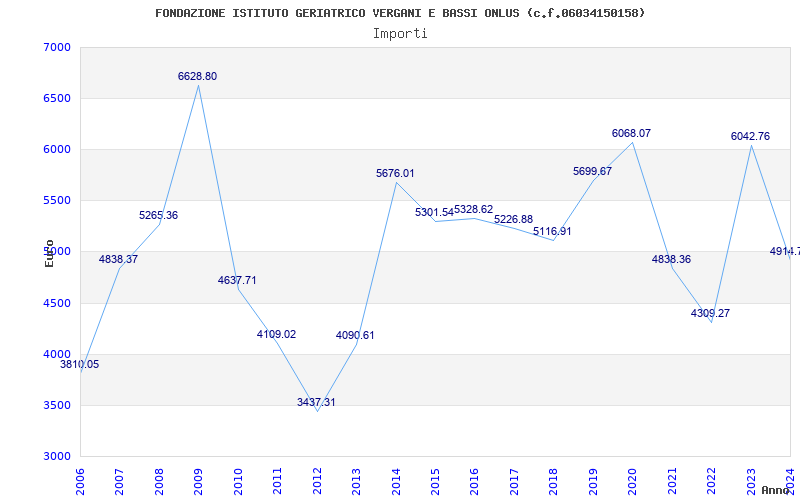
Task: Click the 5699.67 data label
Action: click(592, 171)
